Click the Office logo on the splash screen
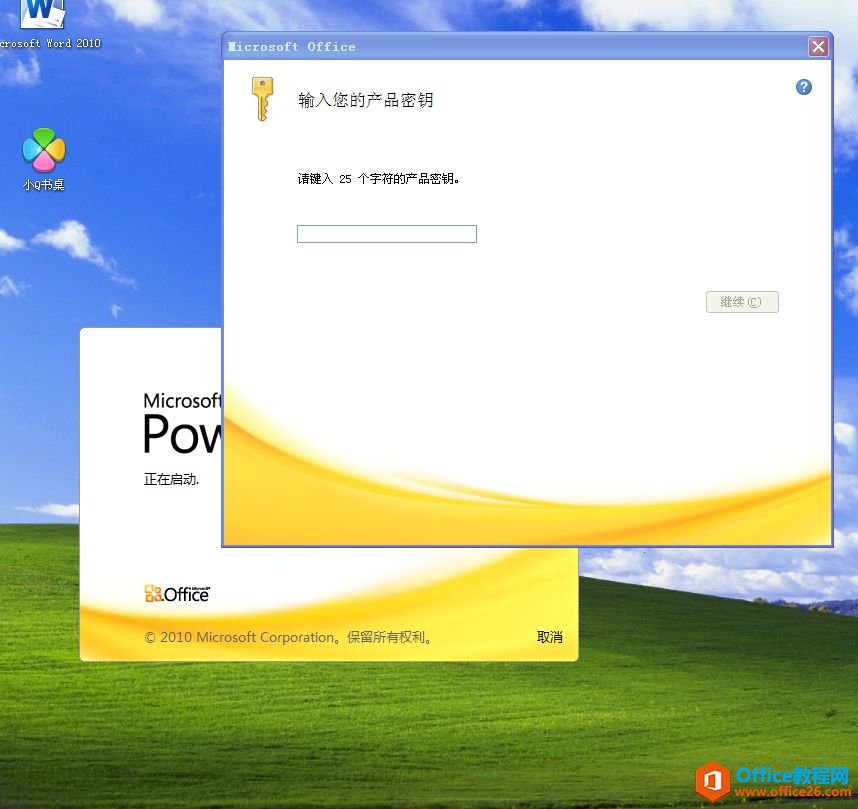 click(176, 593)
